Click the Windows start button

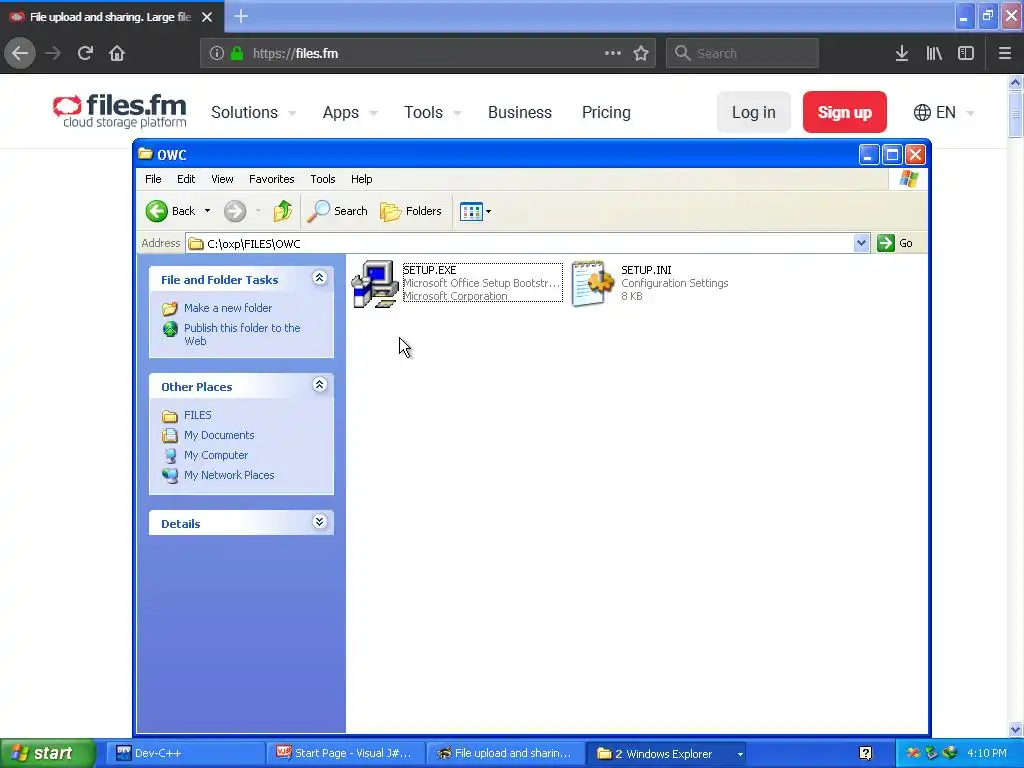(x=48, y=753)
